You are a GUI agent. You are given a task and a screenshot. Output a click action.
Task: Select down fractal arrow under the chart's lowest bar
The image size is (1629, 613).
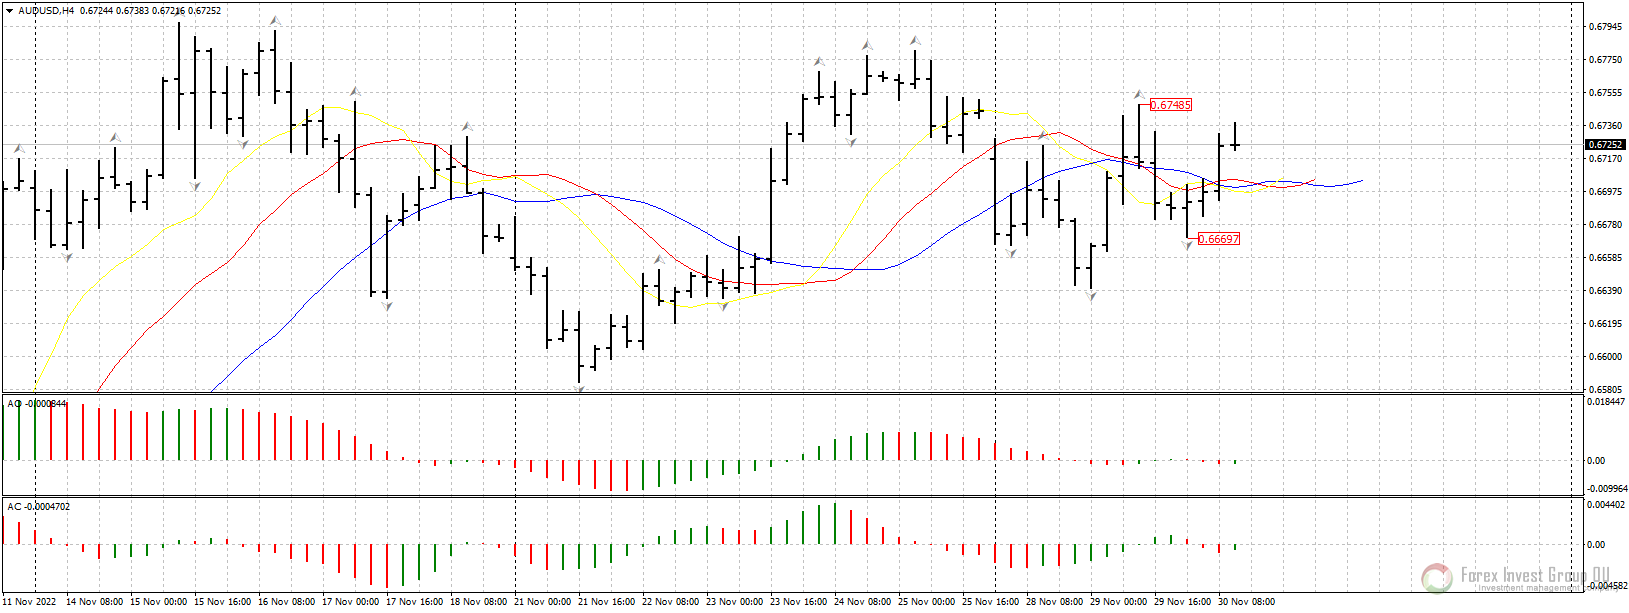pyautogui.click(x=579, y=389)
